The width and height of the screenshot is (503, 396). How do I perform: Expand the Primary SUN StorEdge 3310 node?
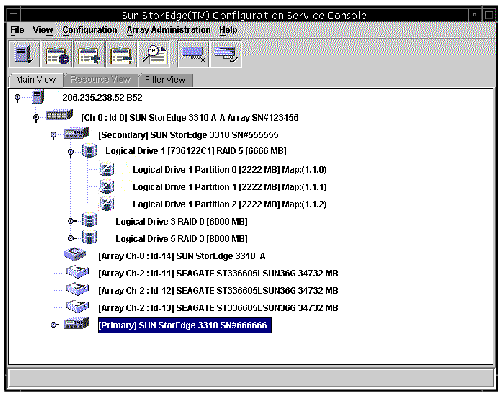point(54,325)
